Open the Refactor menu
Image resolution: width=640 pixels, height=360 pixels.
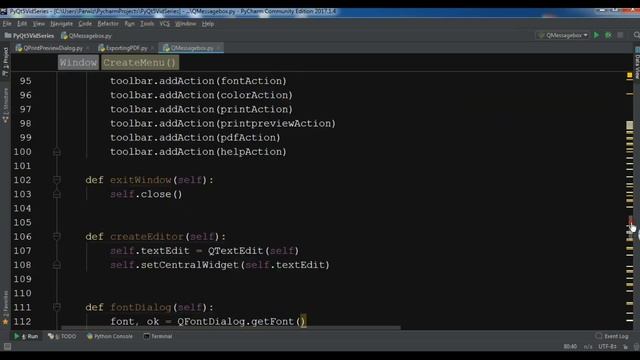(x=108, y=24)
